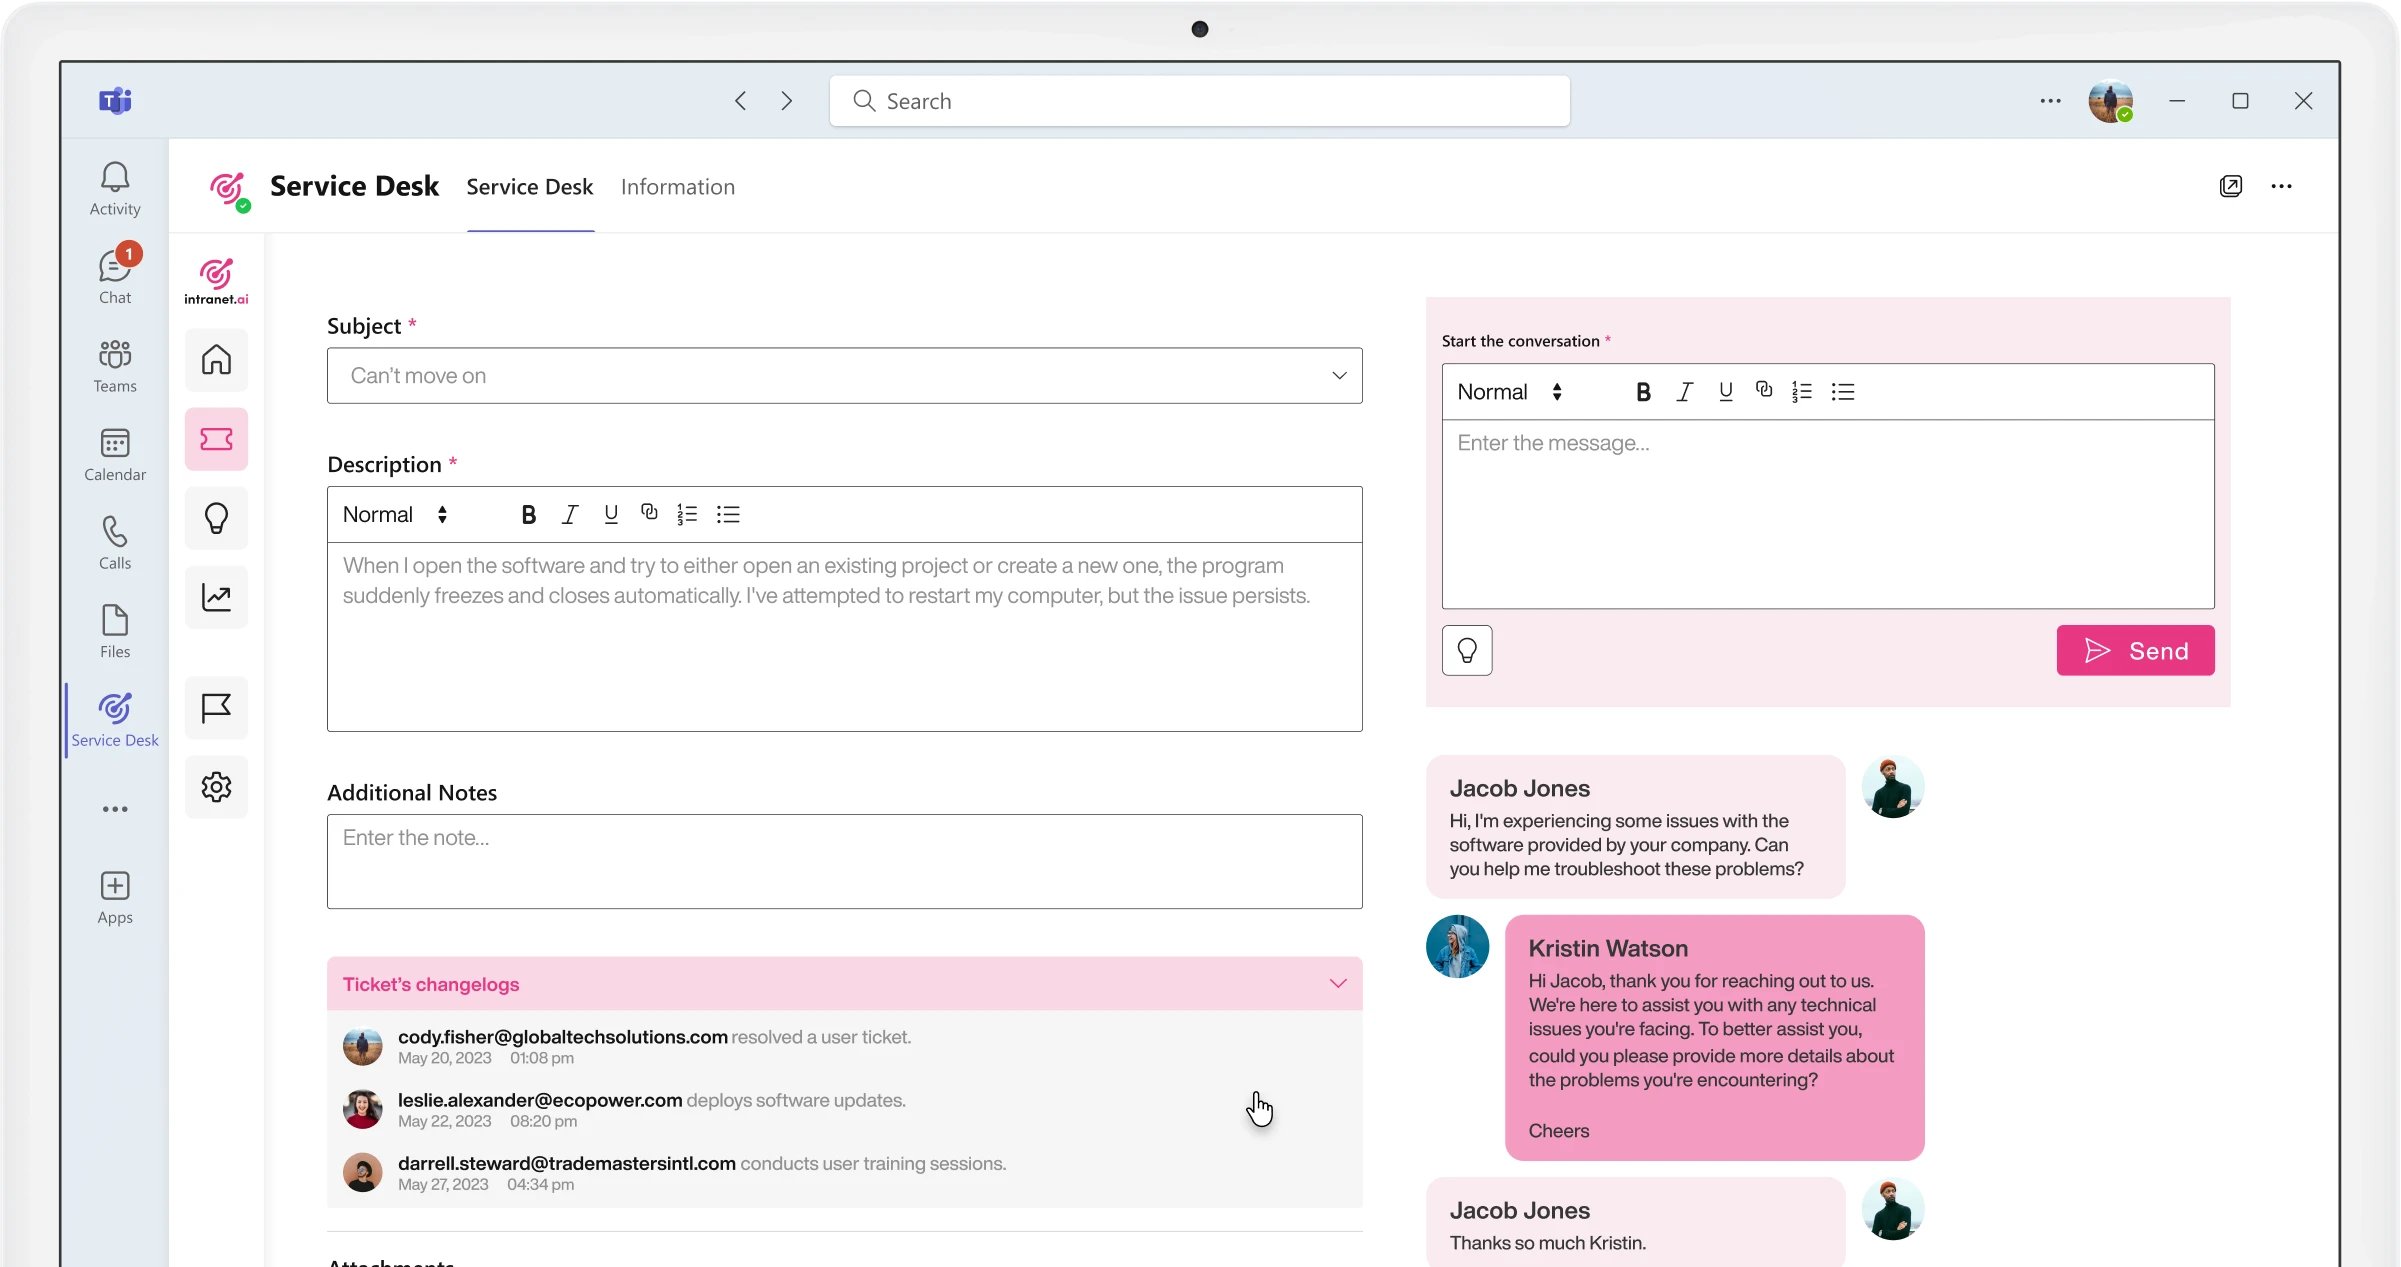Viewport: 2401px width, 1267px height.
Task: Toggle italic in the conversation editor
Action: (1685, 392)
